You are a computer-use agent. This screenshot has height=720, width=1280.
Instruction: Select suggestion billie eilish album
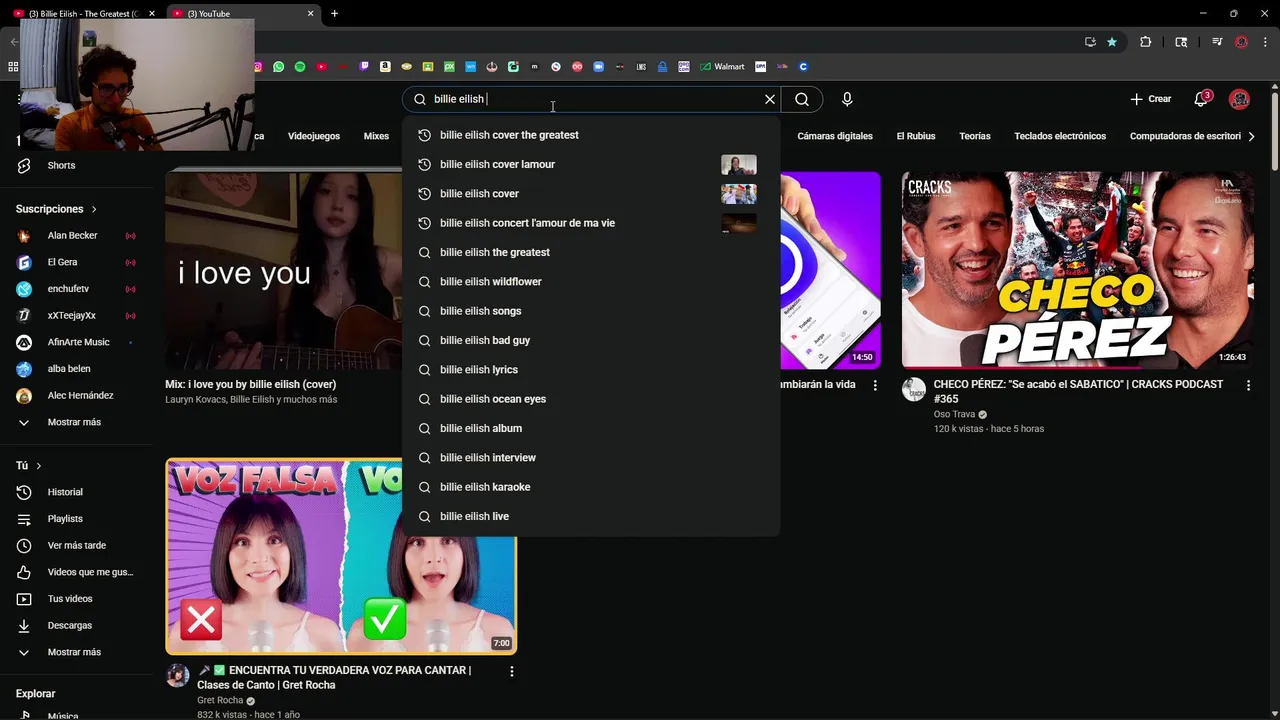(x=591, y=428)
